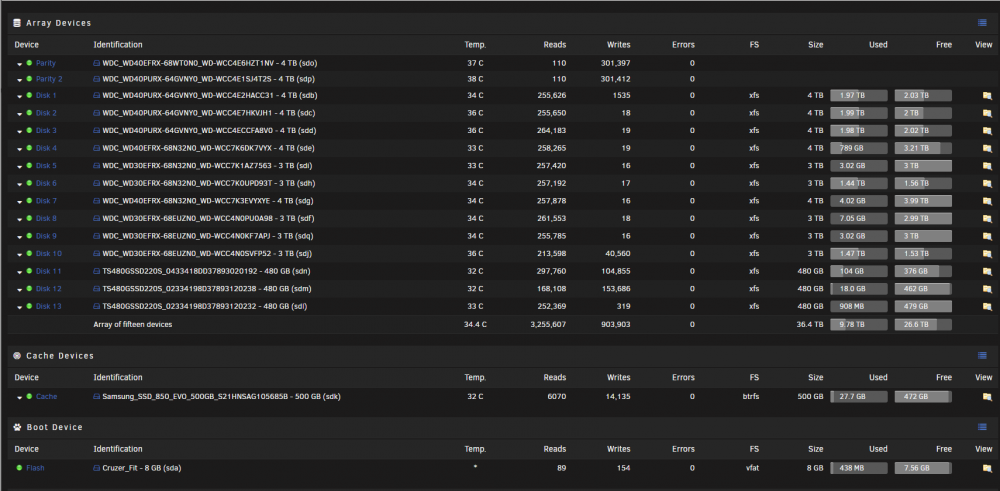Click the array total used bar 9.78 TB
Viewport: 1000px width, 491px height.
858,325
